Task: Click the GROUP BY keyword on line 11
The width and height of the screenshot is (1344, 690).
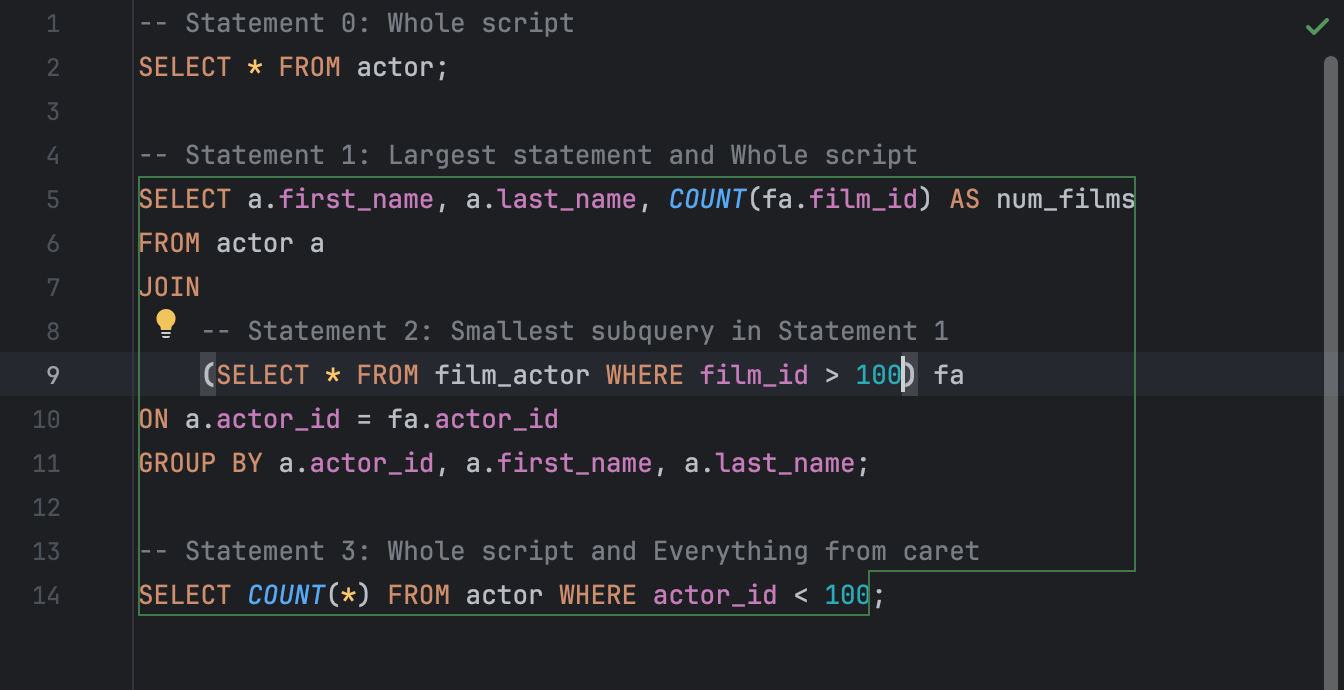Action: (199, 463)
